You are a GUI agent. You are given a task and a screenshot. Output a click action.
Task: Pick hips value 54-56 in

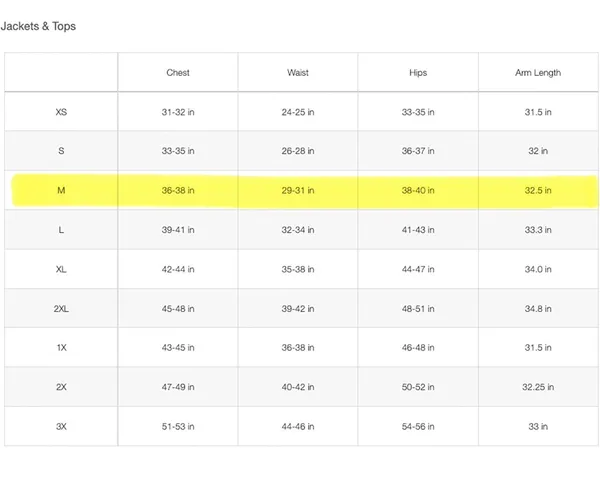(x=418, y=427)
